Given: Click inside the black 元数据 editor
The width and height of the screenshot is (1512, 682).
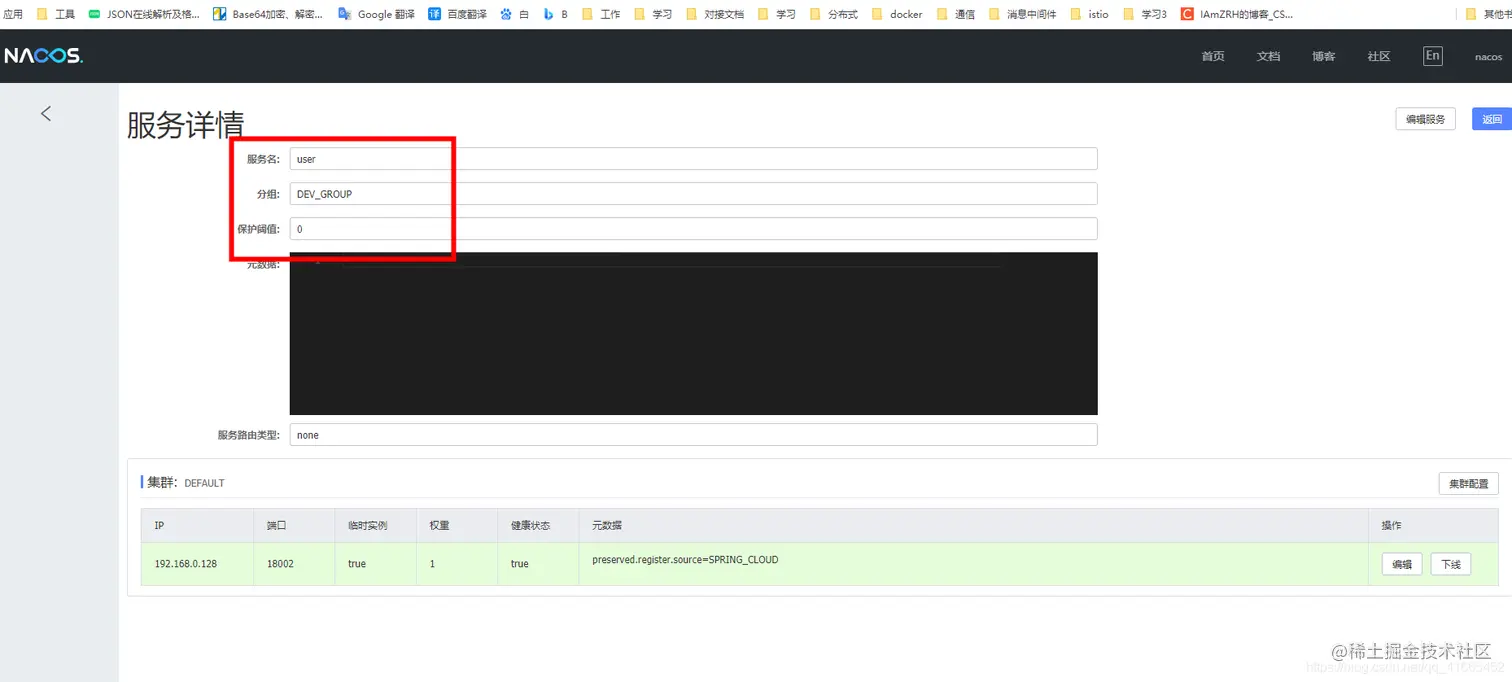Looking at the screenshot, I should coord(693,333).
